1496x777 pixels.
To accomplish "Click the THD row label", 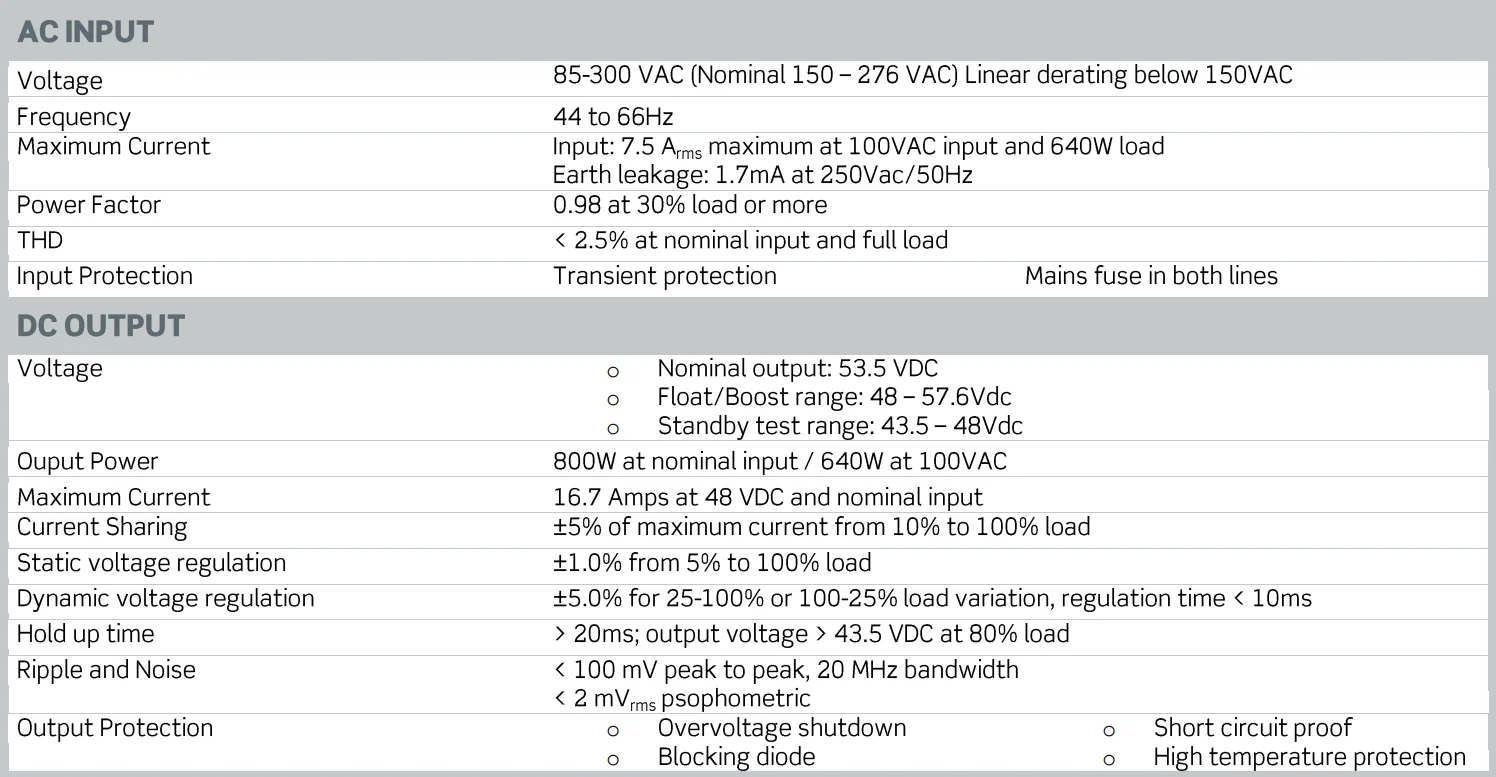I will coord(40,240).
